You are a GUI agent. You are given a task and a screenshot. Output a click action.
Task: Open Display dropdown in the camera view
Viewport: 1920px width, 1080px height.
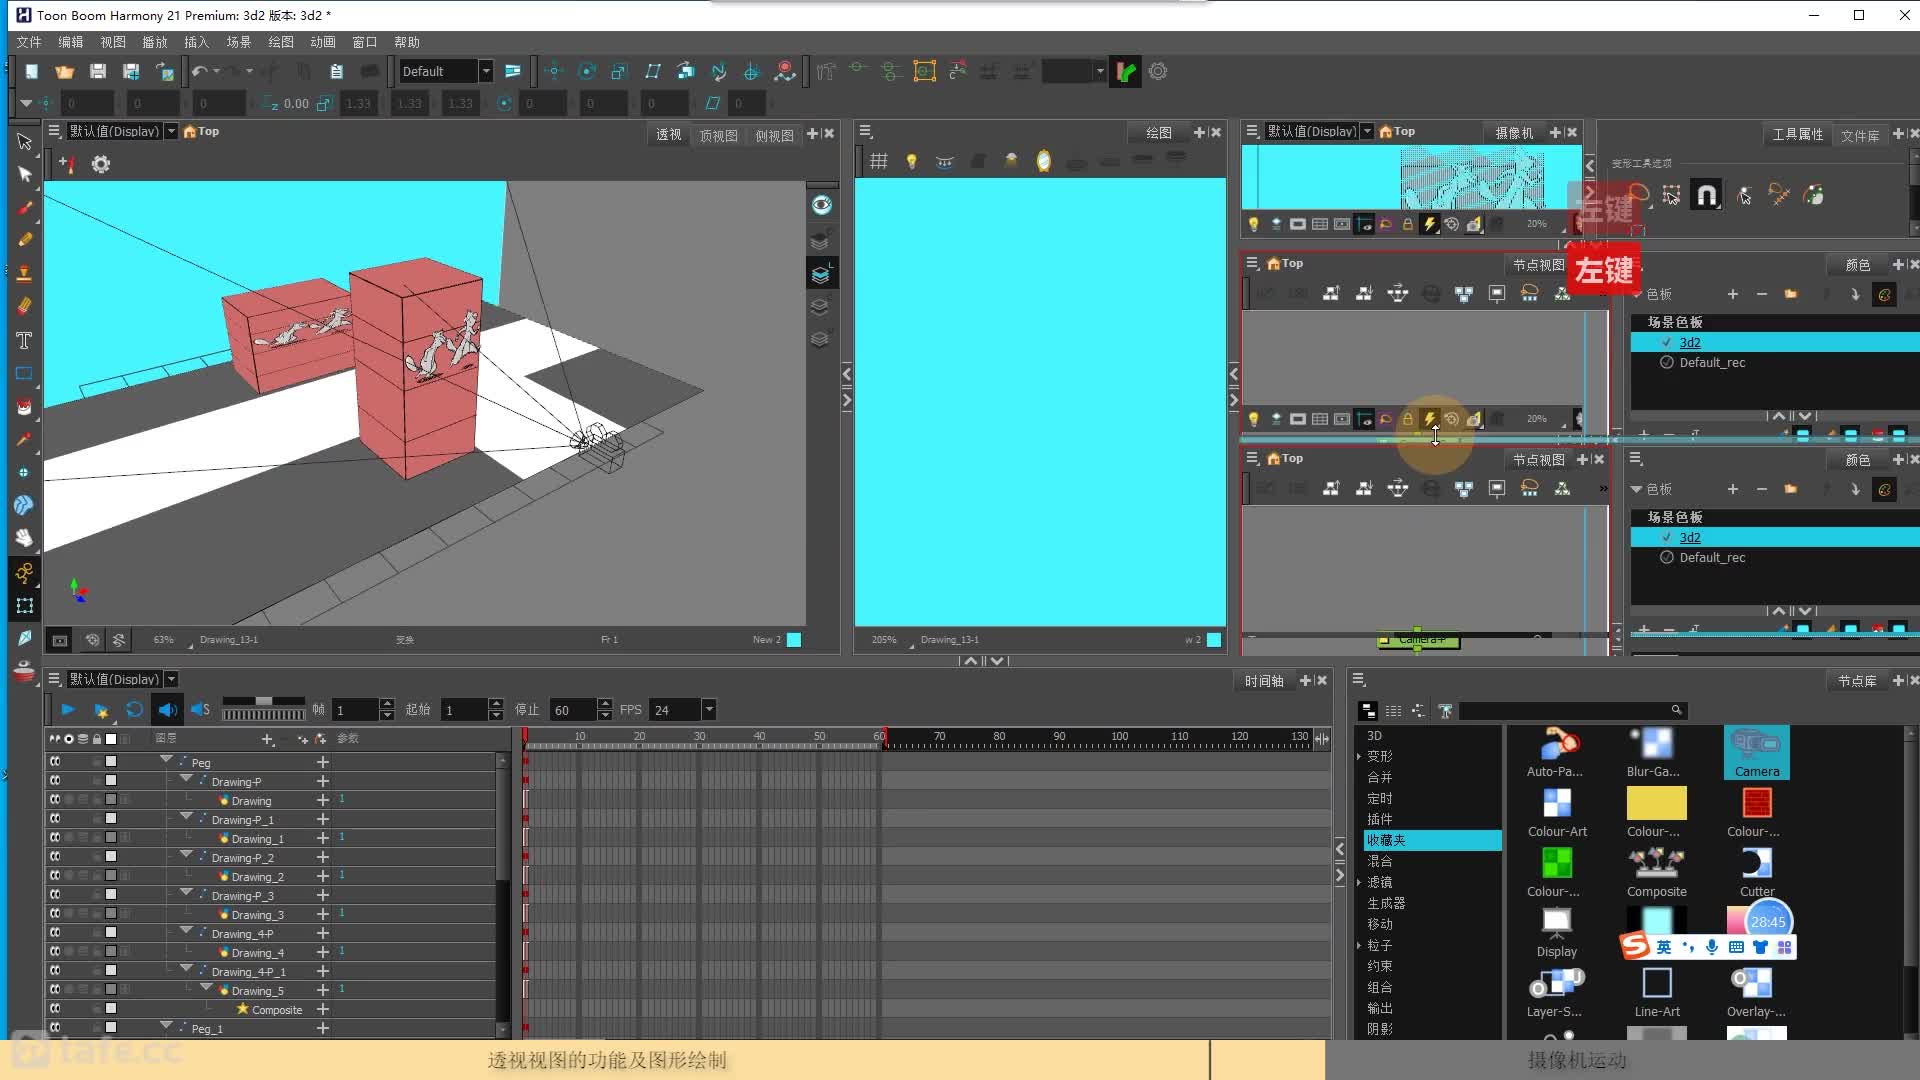(1367, 131)
